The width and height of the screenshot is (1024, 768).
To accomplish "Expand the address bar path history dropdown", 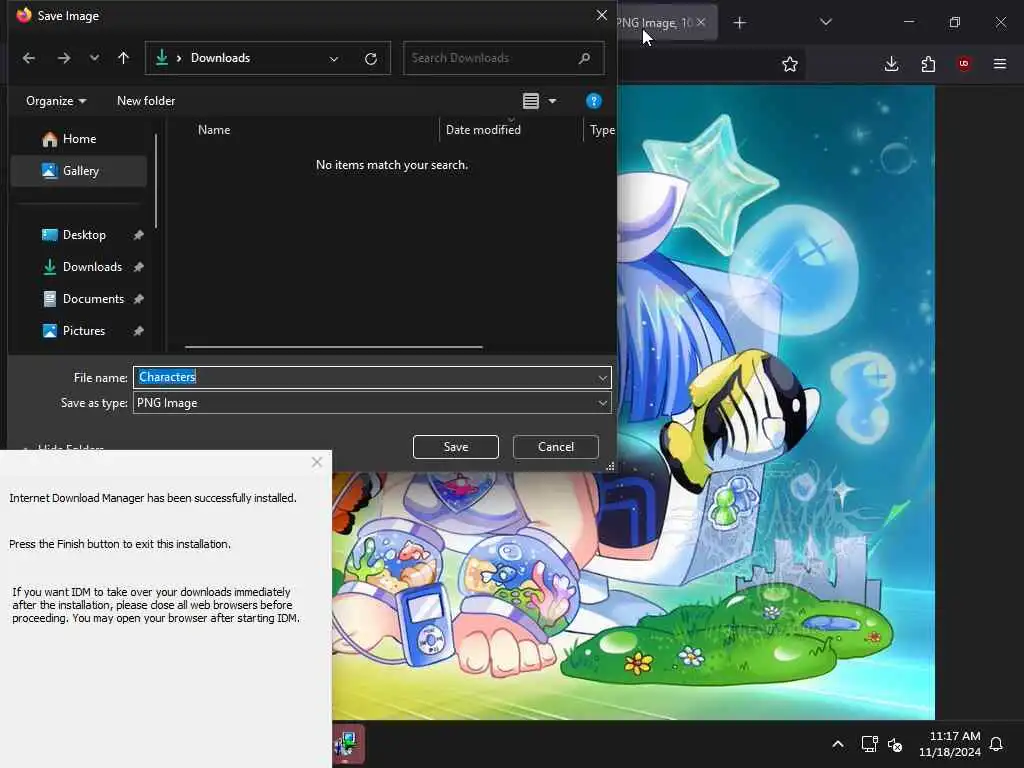I will coord(334,59).
